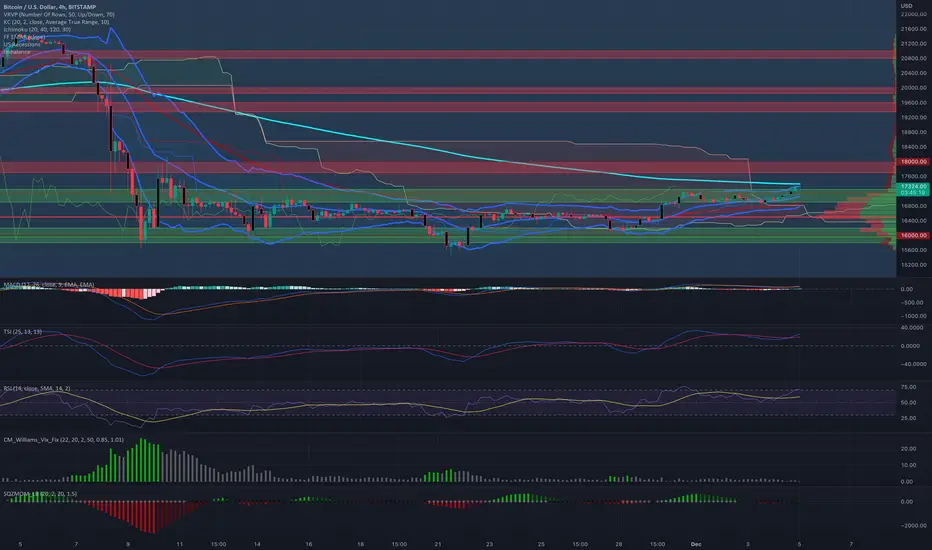This screenshot has height=550, width=932.
Task: Click the 14 date label on time axis
Action: coord(257,544)
